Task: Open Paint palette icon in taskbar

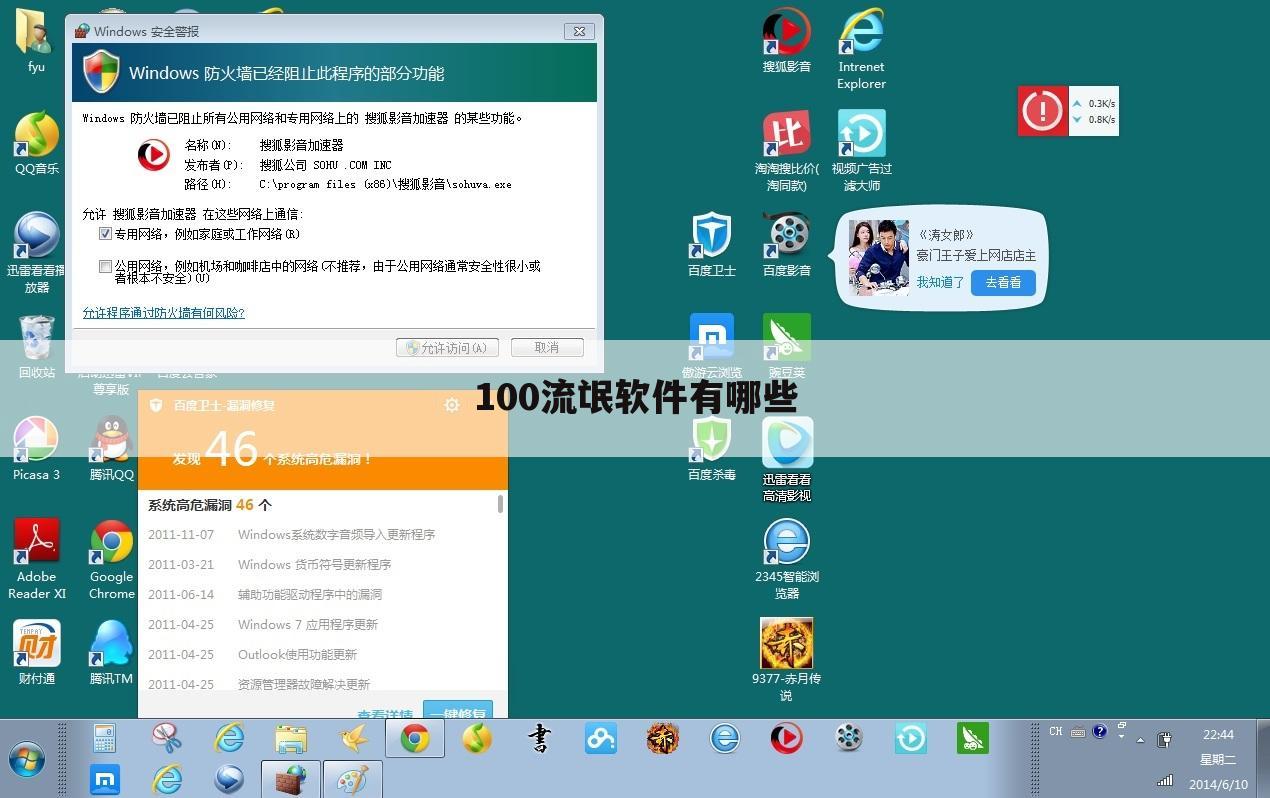Action: 351,779
